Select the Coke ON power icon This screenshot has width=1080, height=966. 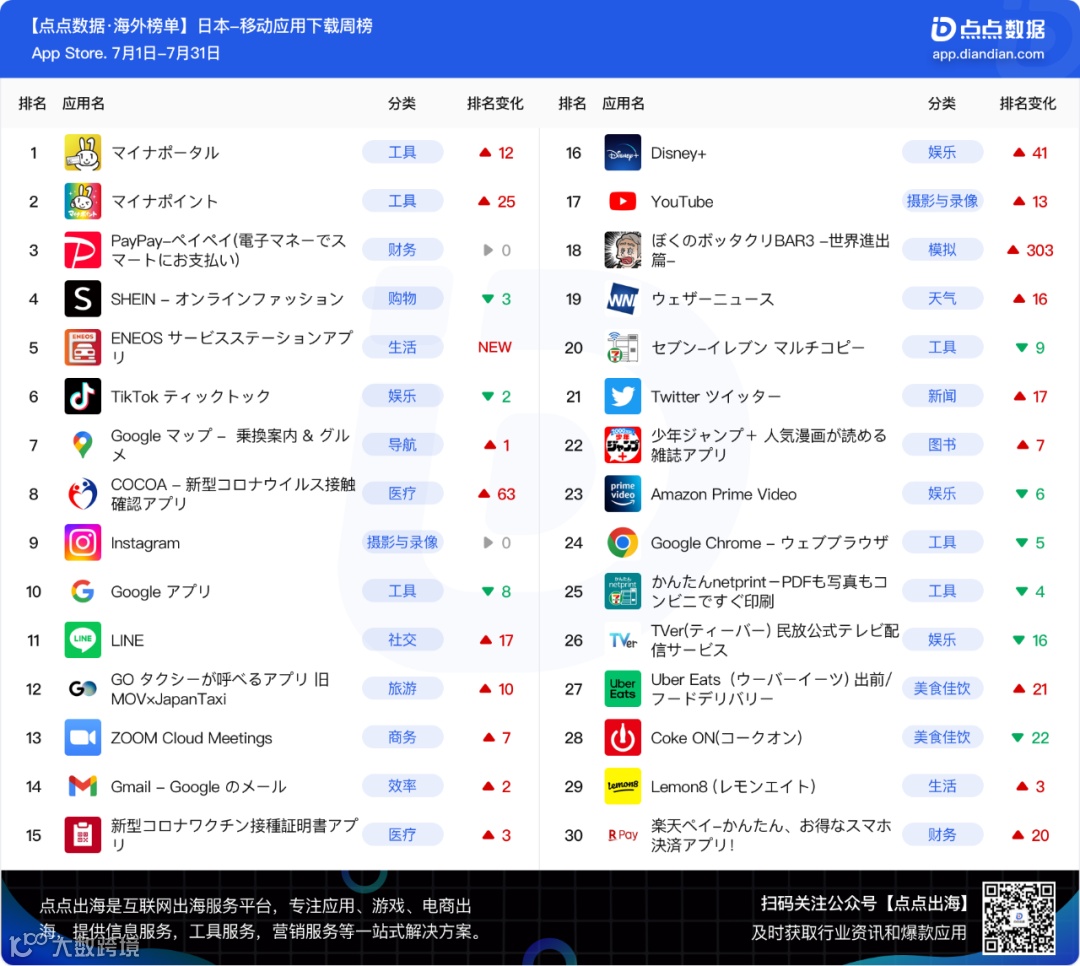point(623,738)
